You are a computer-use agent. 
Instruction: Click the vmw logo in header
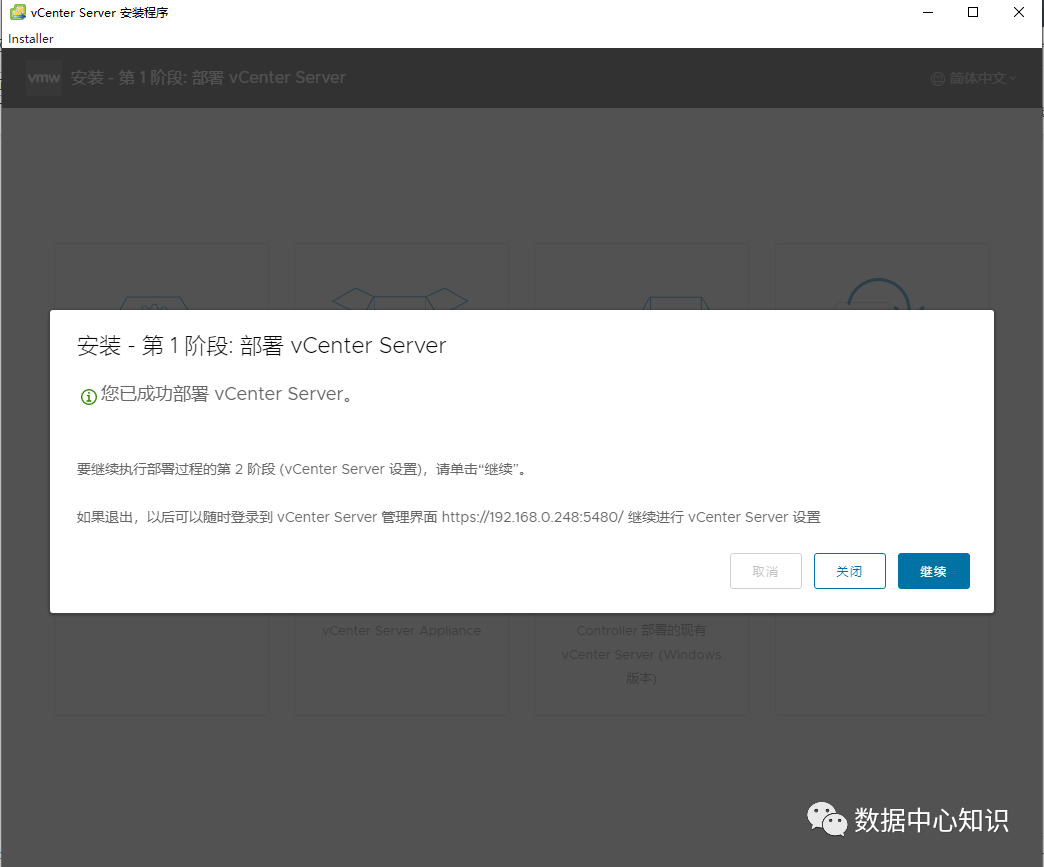(x=44, y=78)
